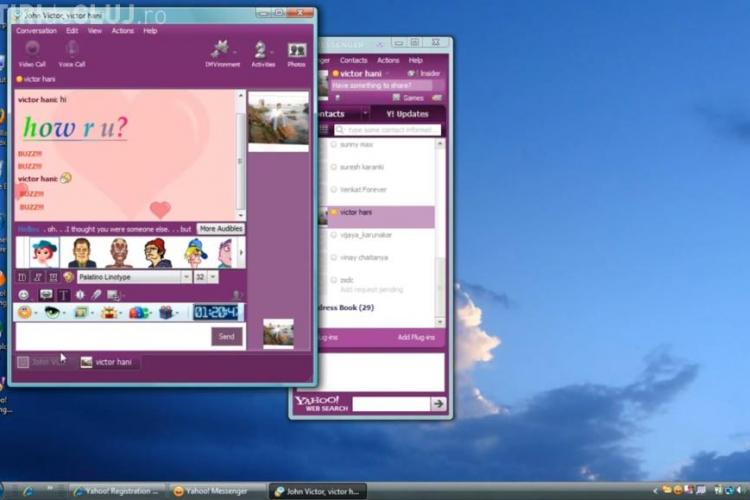Screen dimensions: 750x500
Task: Open the Photos sharing icon
Action: click(296, 52)
